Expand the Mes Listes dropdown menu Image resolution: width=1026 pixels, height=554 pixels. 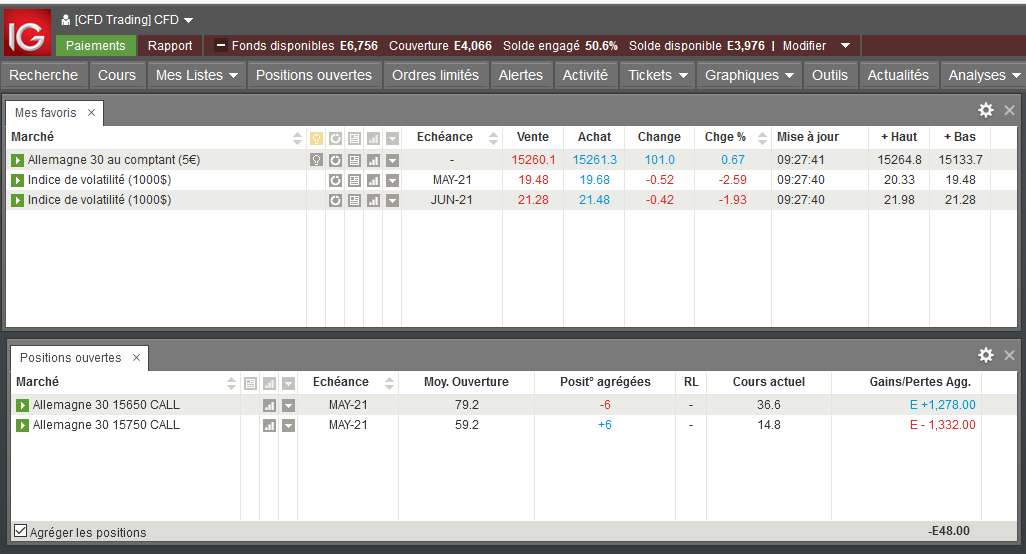pos(233,75)
